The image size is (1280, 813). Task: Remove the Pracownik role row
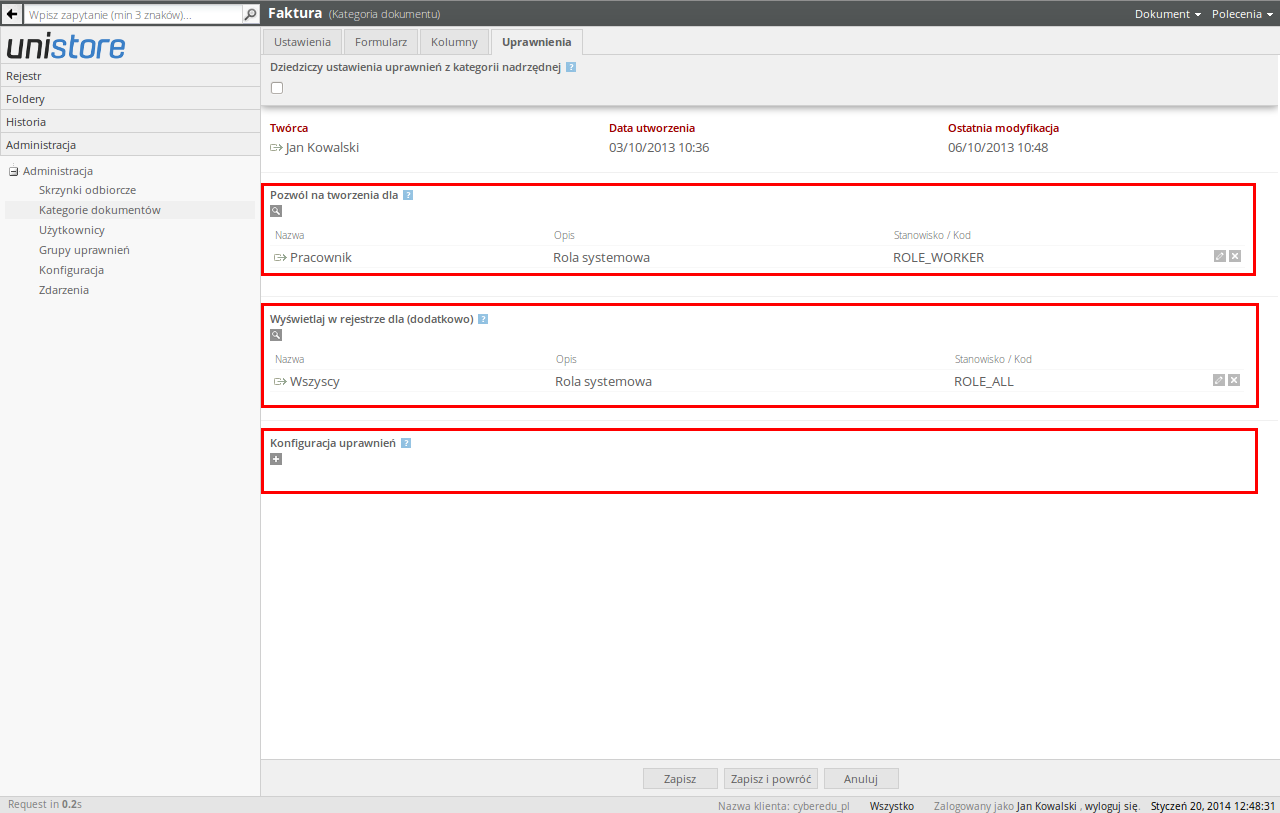tap(1235, 257)
